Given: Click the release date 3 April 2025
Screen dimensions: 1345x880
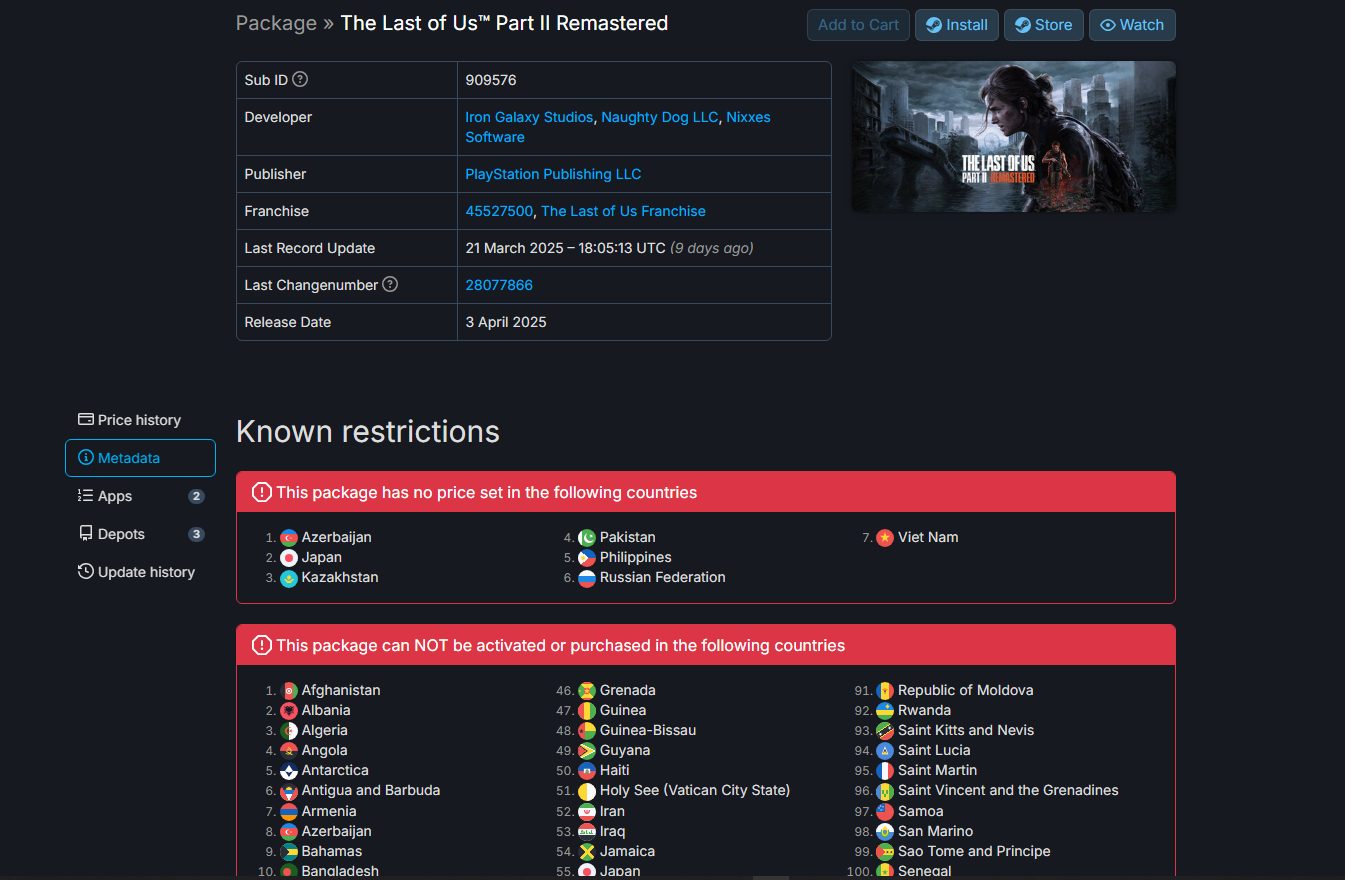Looking at the screenshot, I should pyautogui.click(x=506, y=322).
